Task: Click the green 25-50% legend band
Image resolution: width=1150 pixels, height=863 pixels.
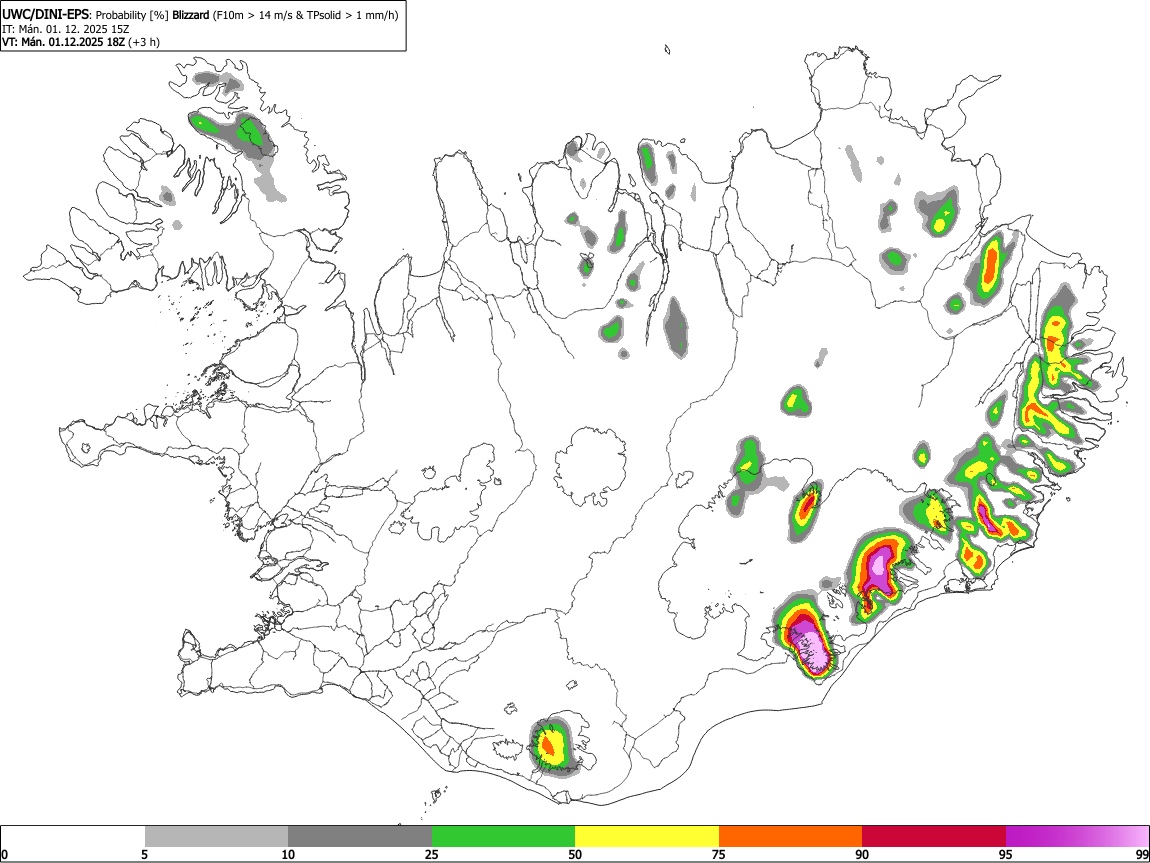Action: point(503,837)
